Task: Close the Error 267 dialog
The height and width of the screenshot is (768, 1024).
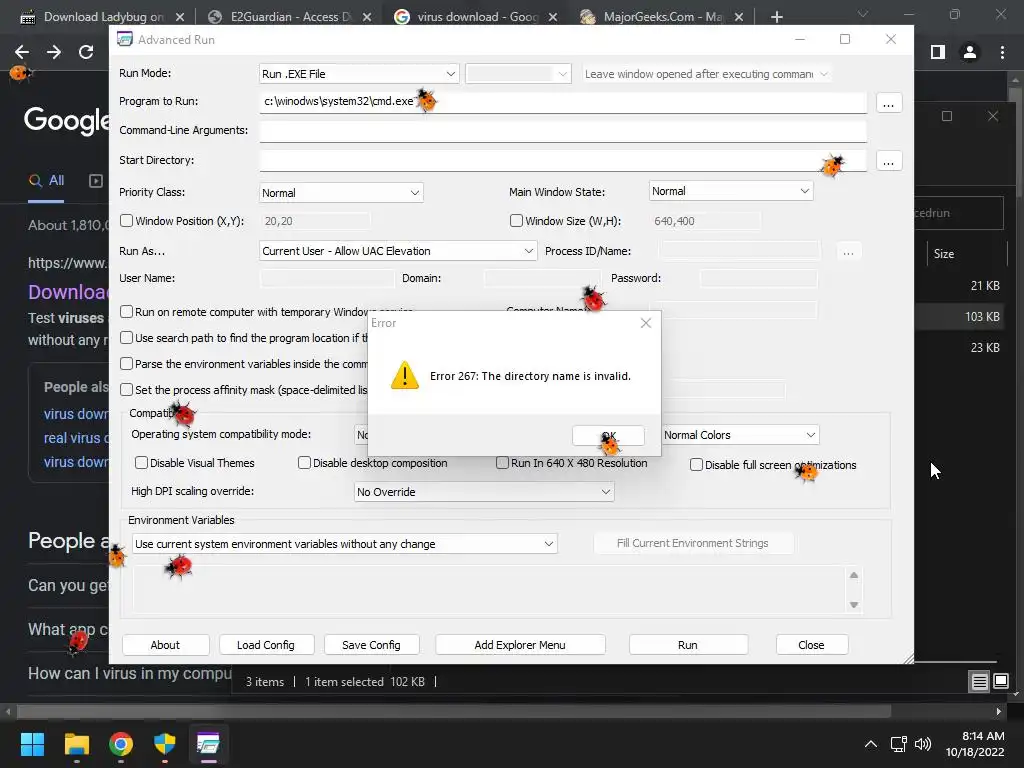Action: [x=646, y=323]
